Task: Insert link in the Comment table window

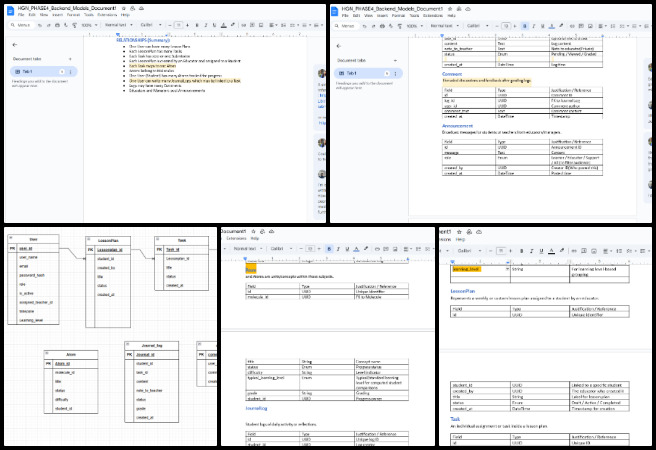Action: point(572,26)
